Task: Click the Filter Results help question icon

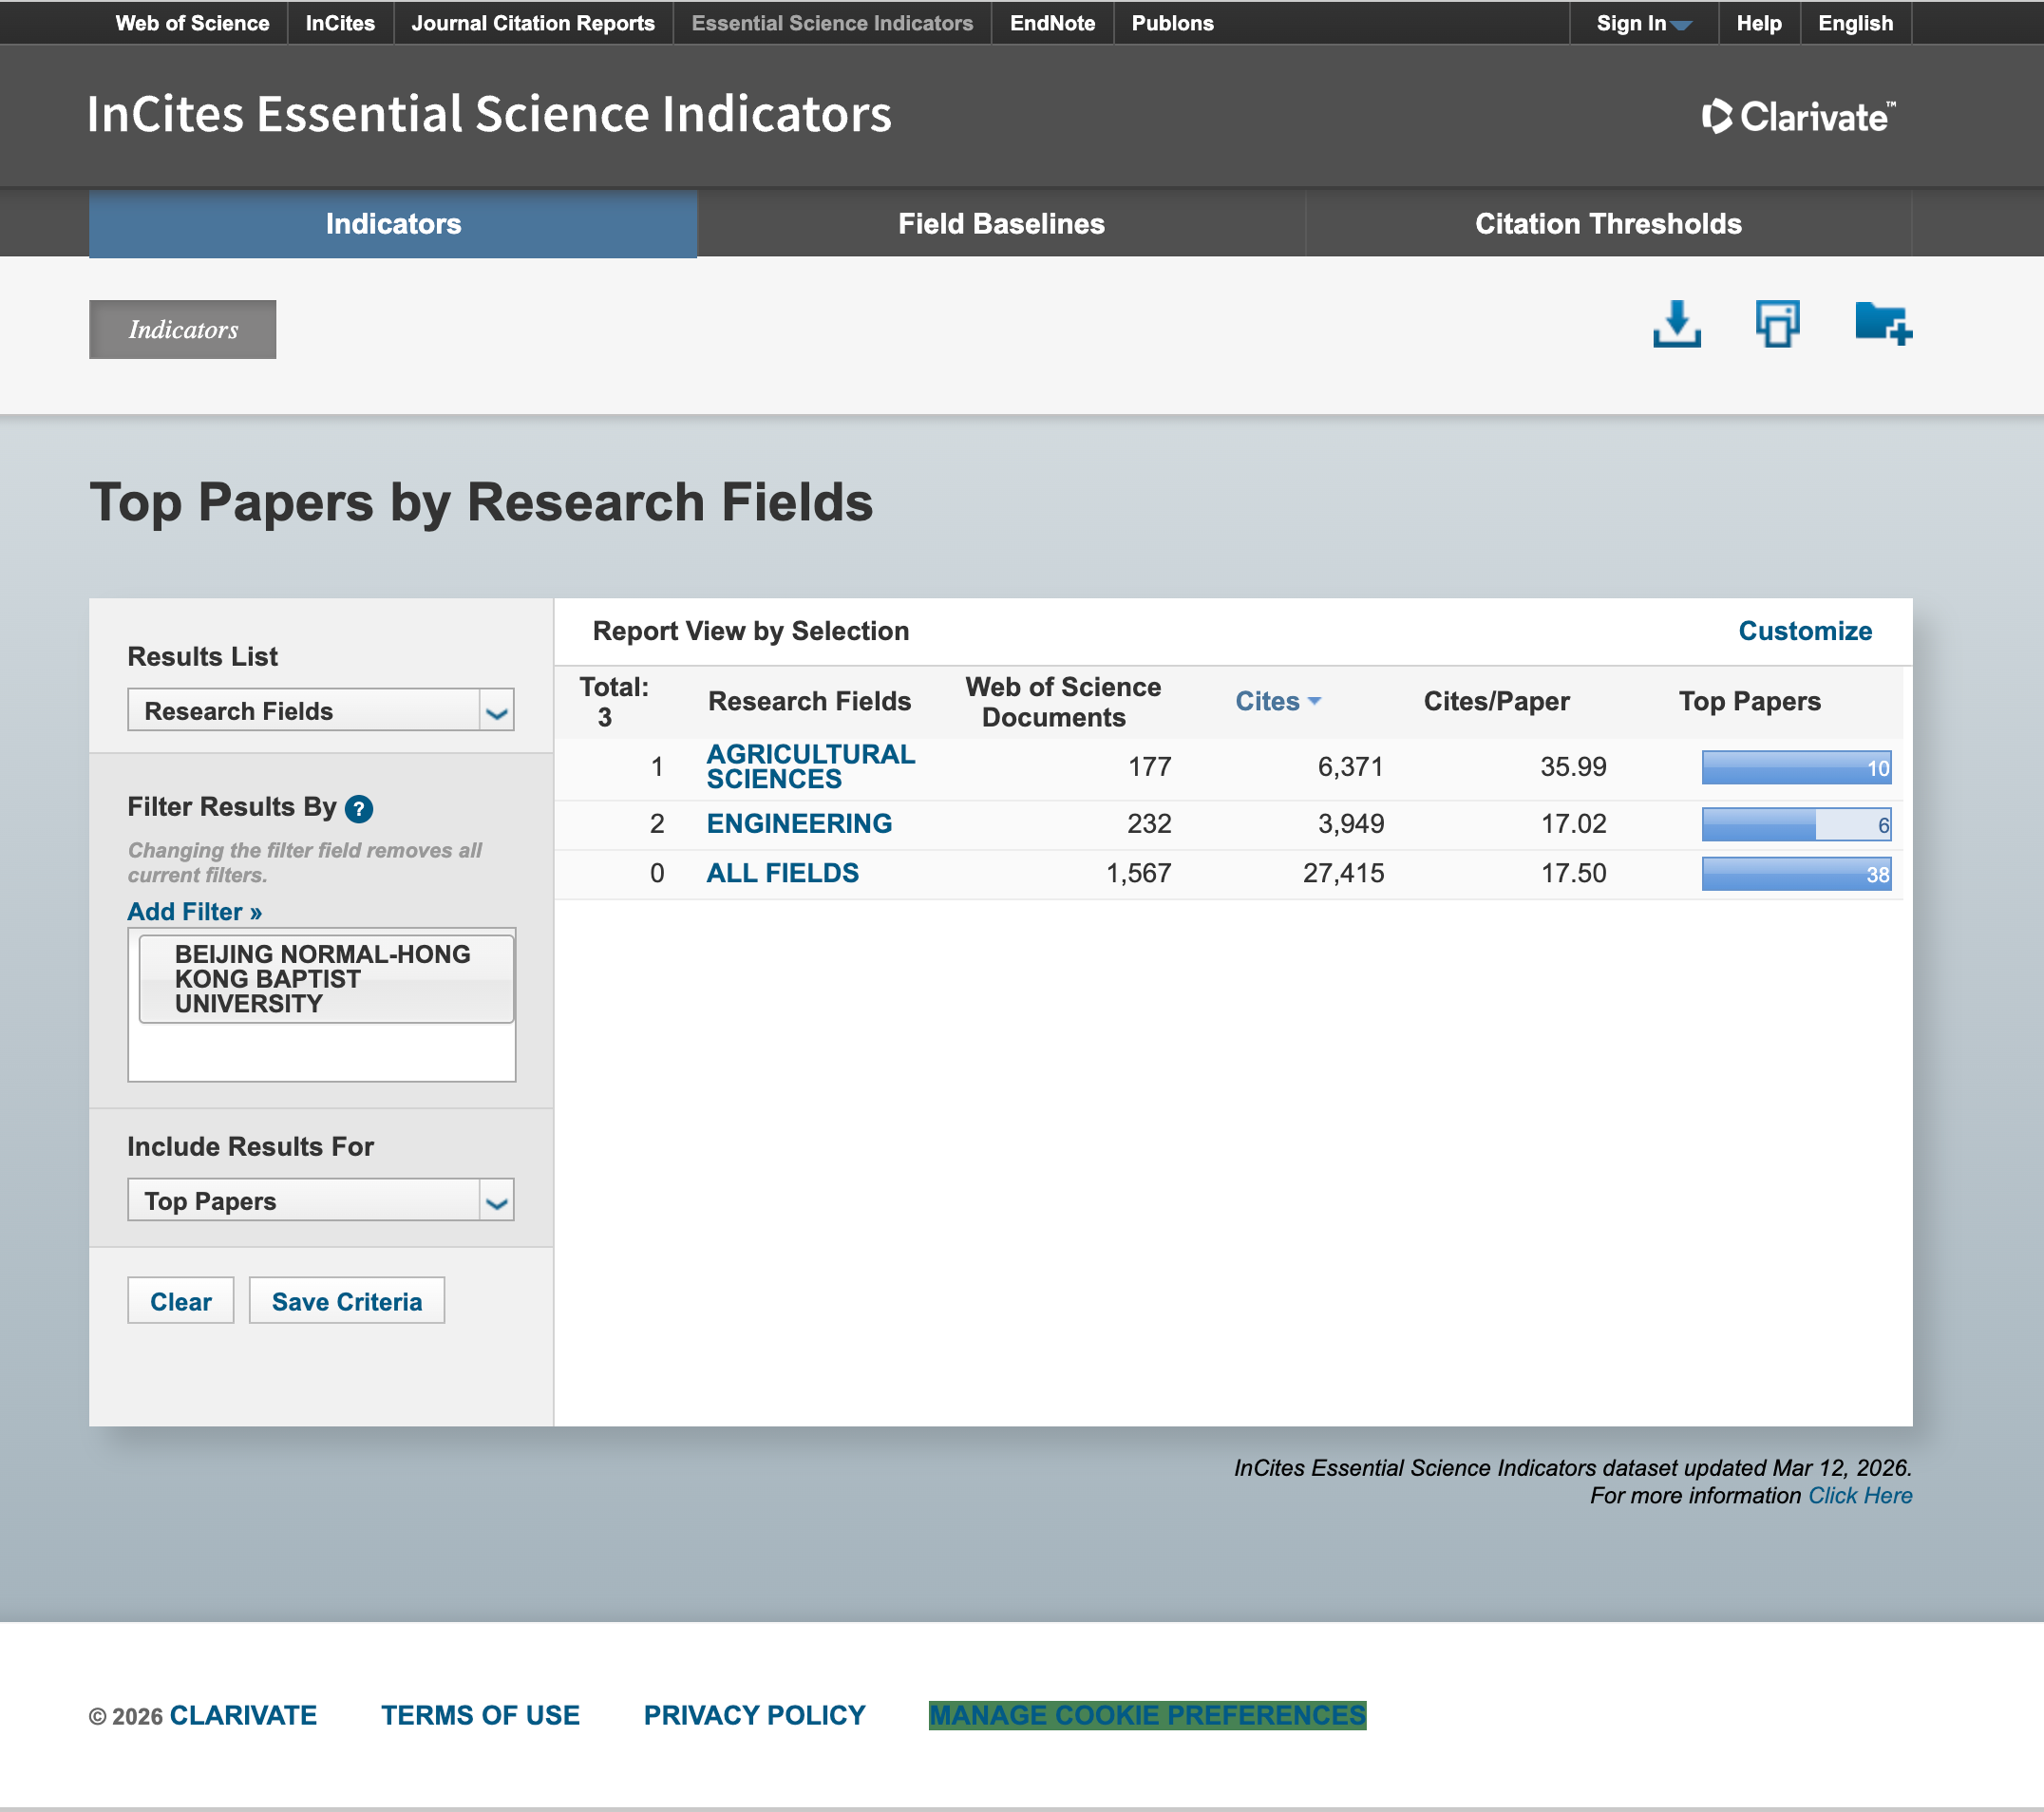Action: click(x=358, y=808)
